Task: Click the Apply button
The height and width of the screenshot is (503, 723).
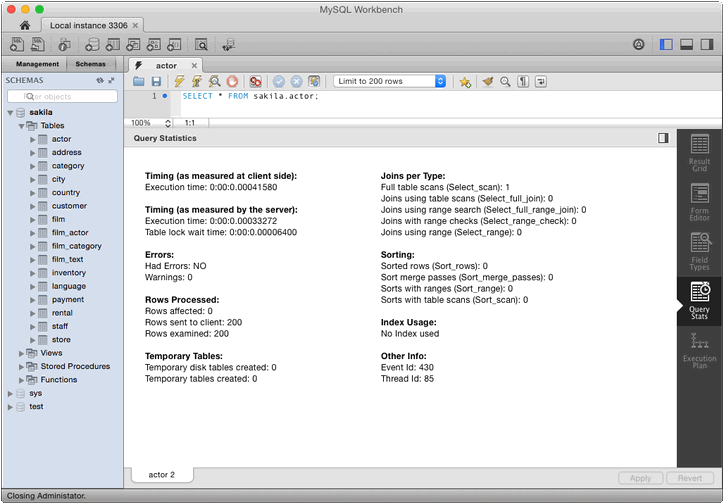Action: pyautogui.click(x=640, y=478)
